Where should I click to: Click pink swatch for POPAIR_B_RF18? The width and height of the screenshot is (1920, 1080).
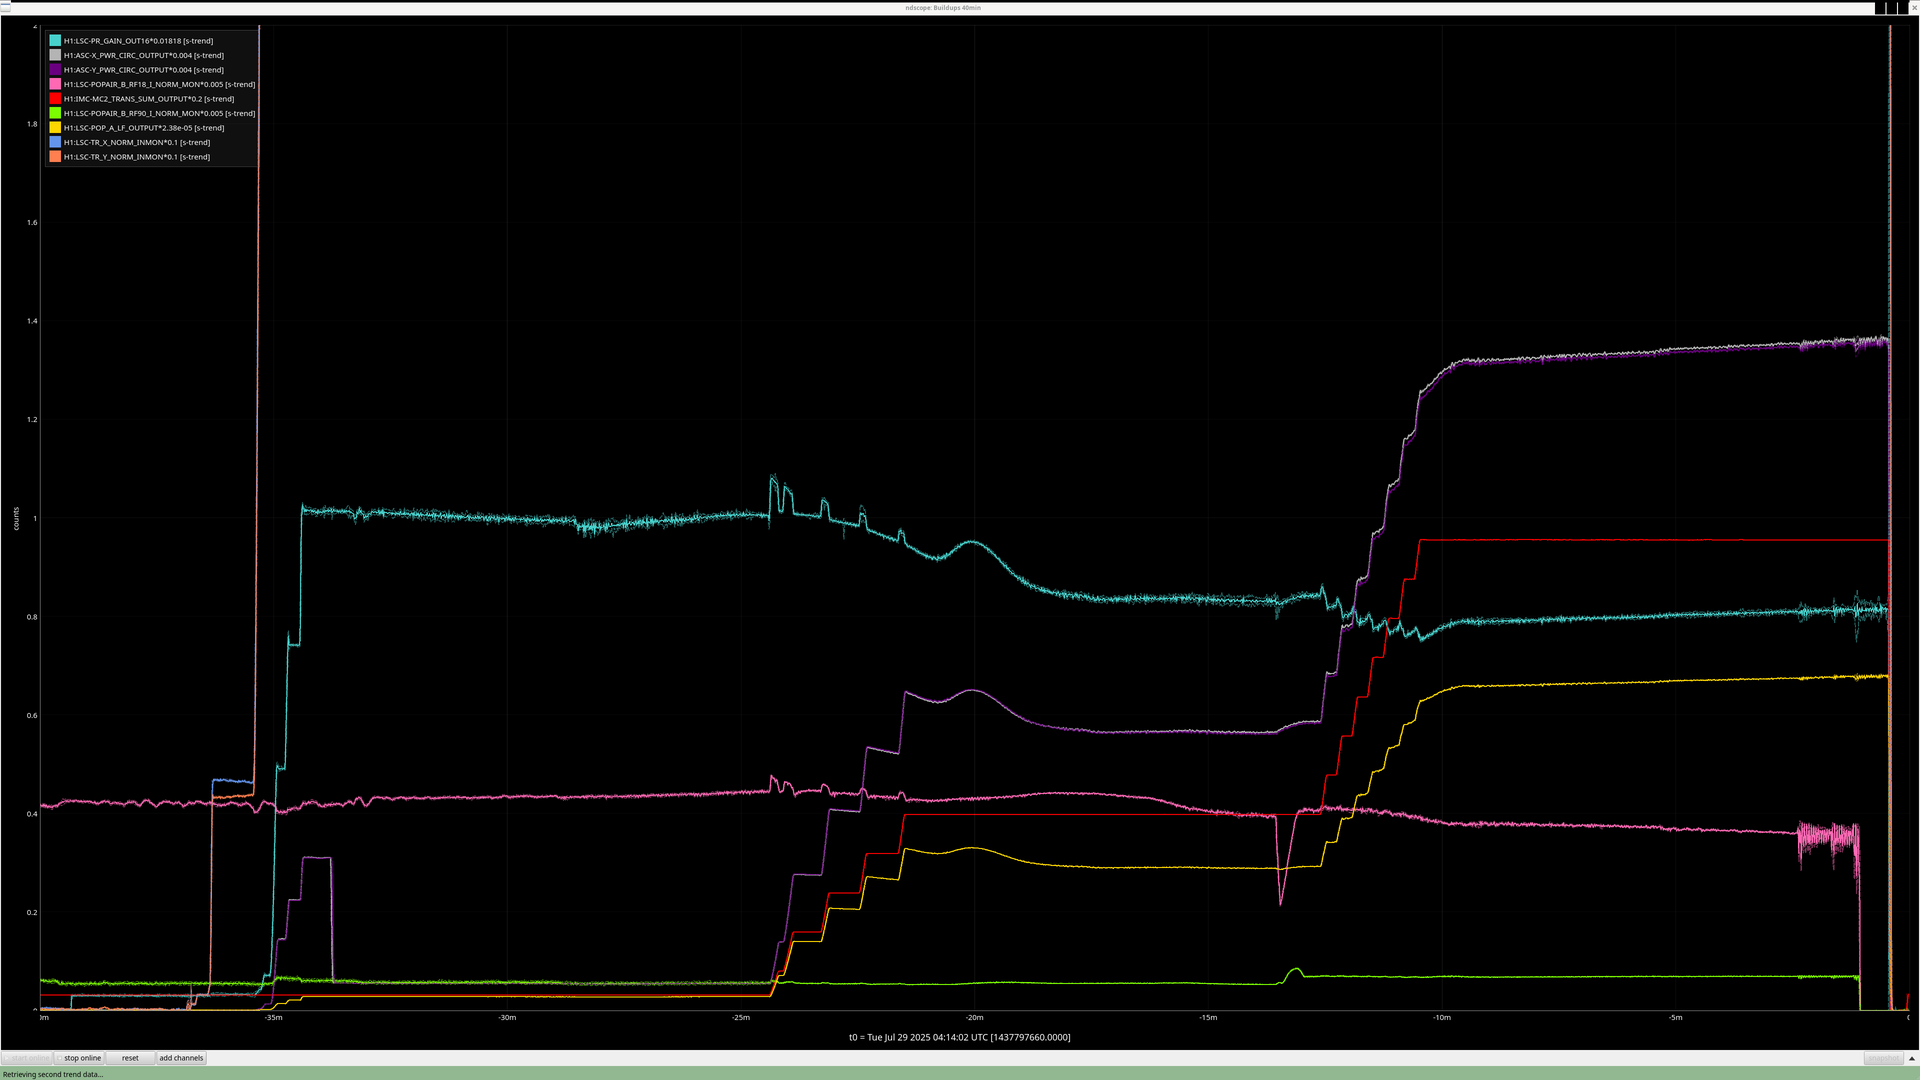55,85
